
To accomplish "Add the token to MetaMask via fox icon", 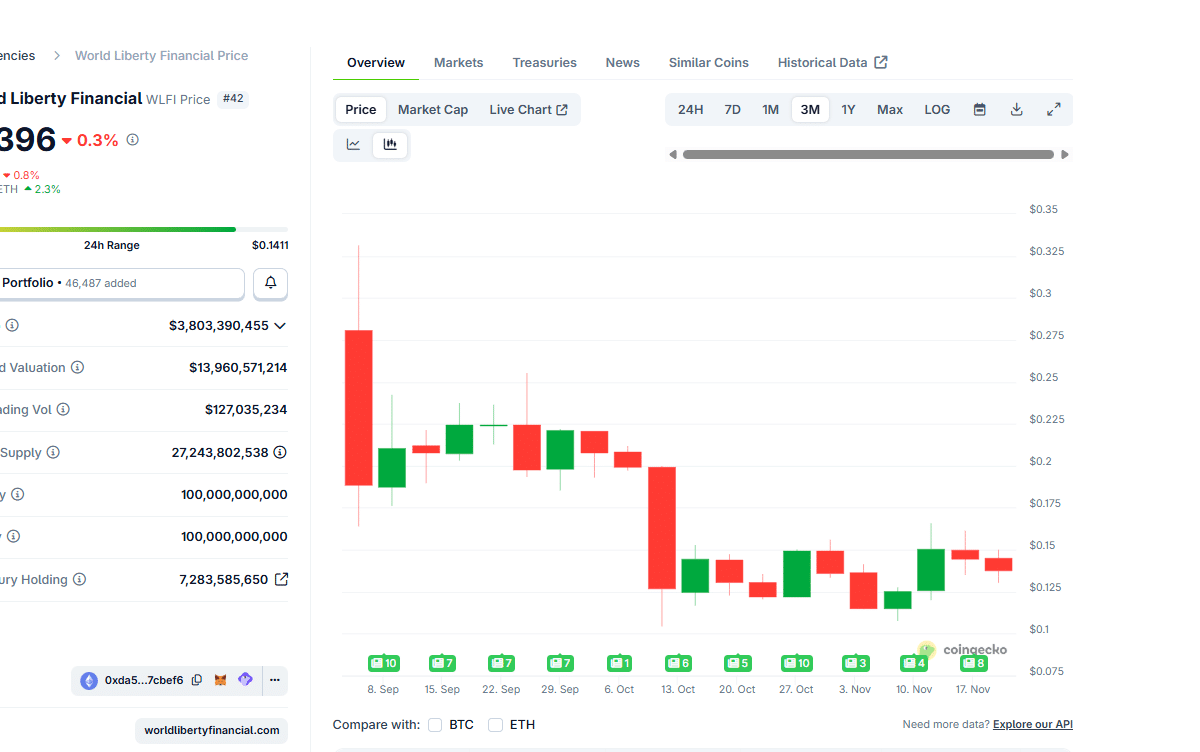I will 221,680.
